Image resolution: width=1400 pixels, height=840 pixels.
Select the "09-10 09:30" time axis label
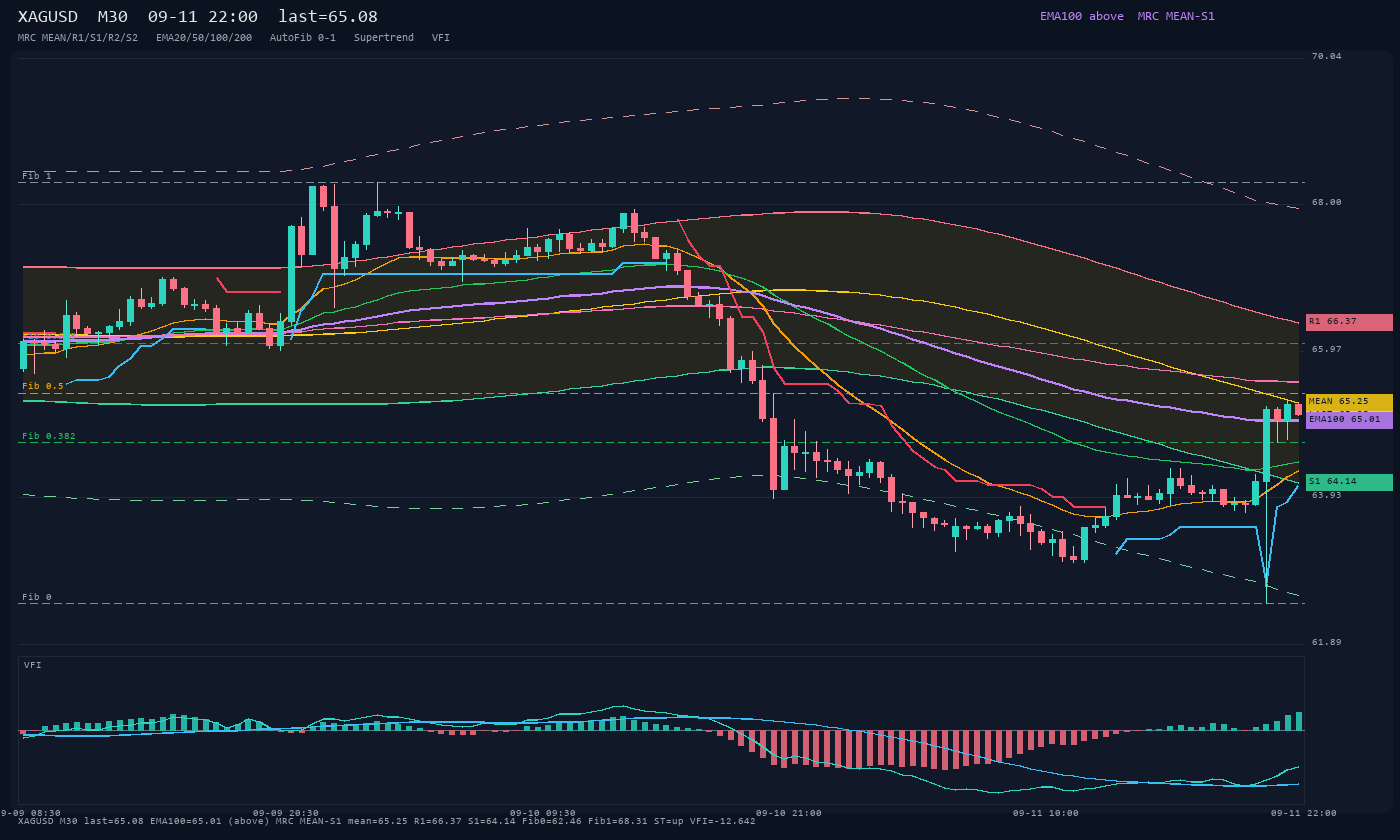point(543,813)
